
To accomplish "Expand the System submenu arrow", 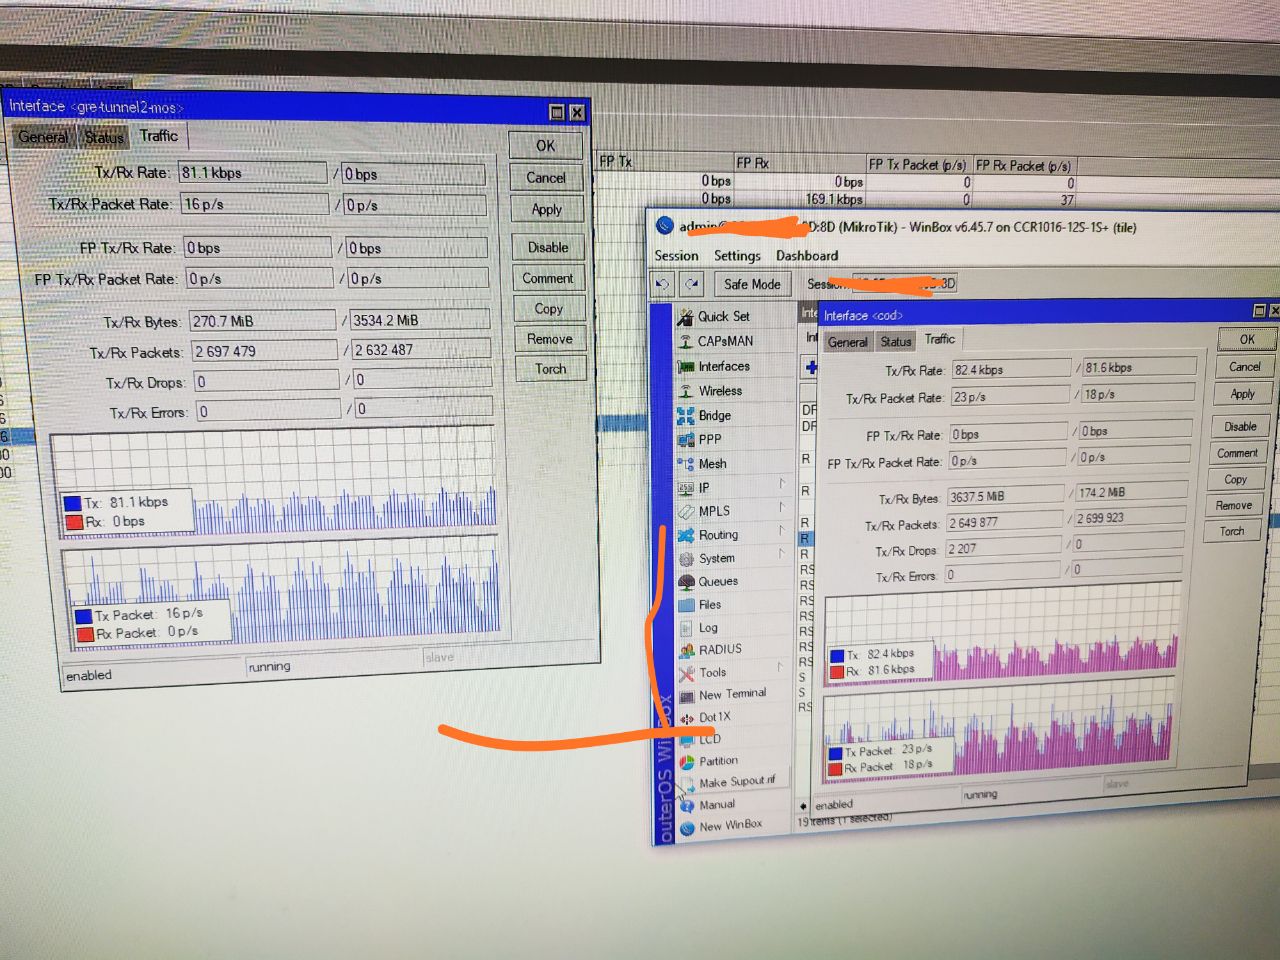I will coord(783,554).
